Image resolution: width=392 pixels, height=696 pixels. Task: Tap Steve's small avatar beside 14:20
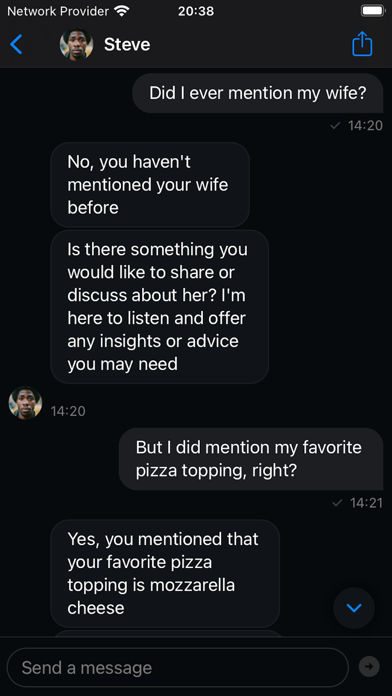click(x=25, y=403)
